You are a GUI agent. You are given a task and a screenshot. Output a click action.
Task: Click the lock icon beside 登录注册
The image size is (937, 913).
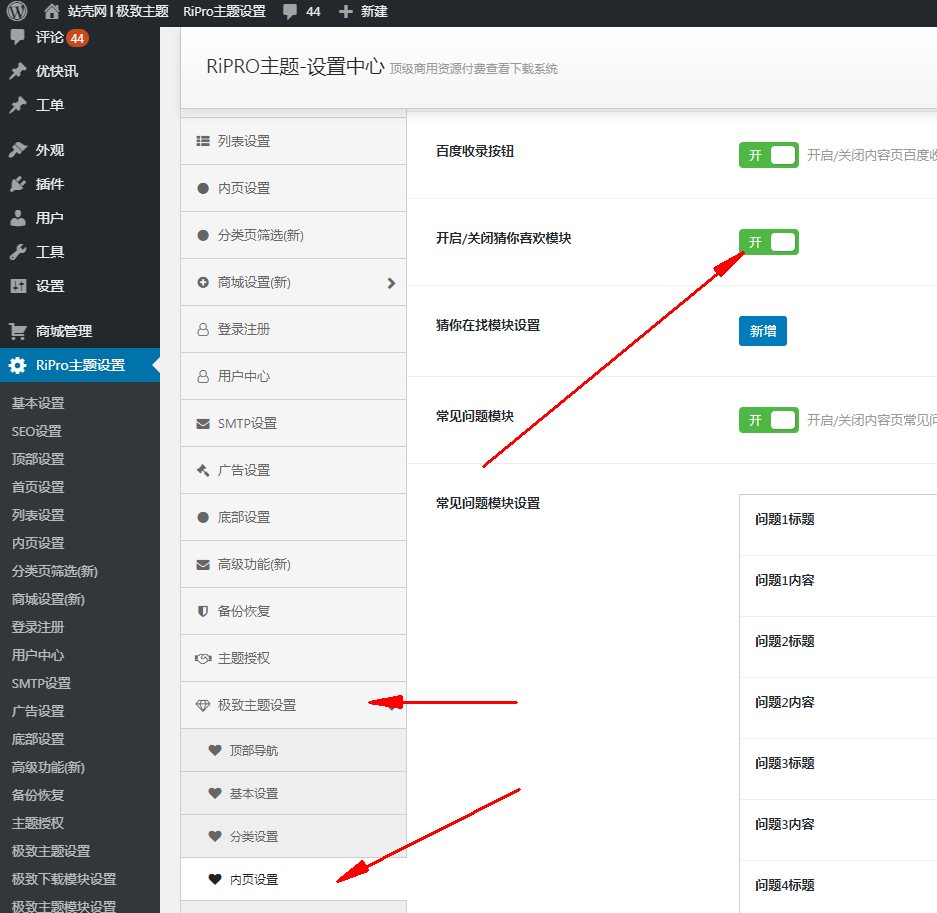[203, 329]
